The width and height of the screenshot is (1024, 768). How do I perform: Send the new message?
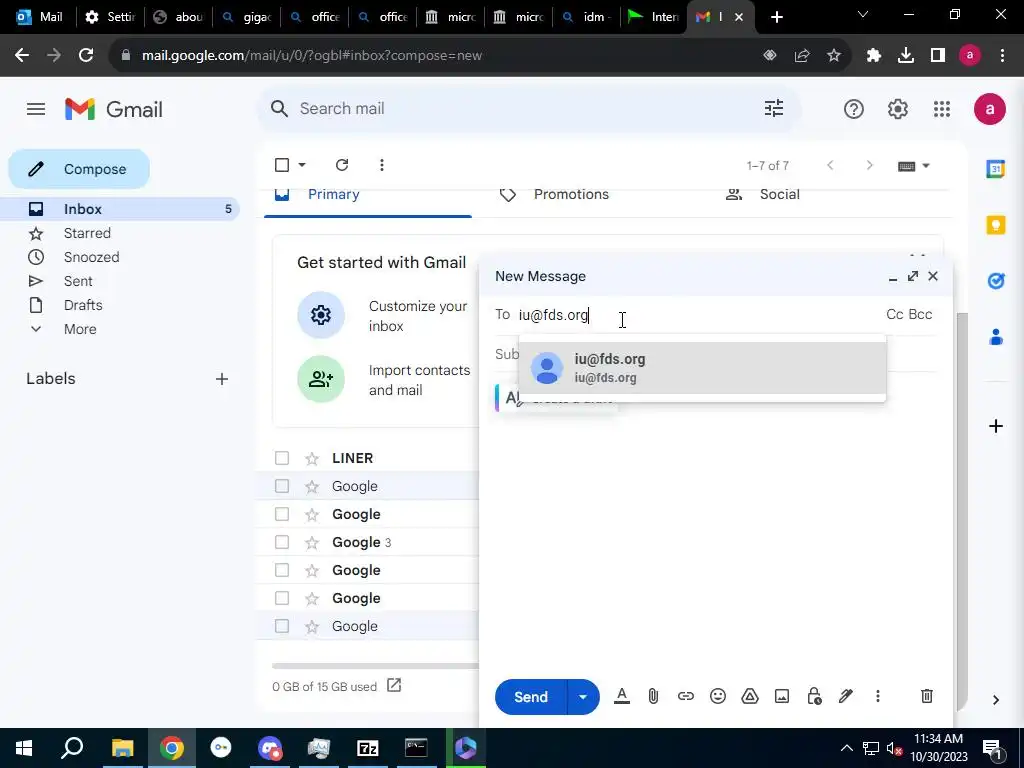click(531, 697)
